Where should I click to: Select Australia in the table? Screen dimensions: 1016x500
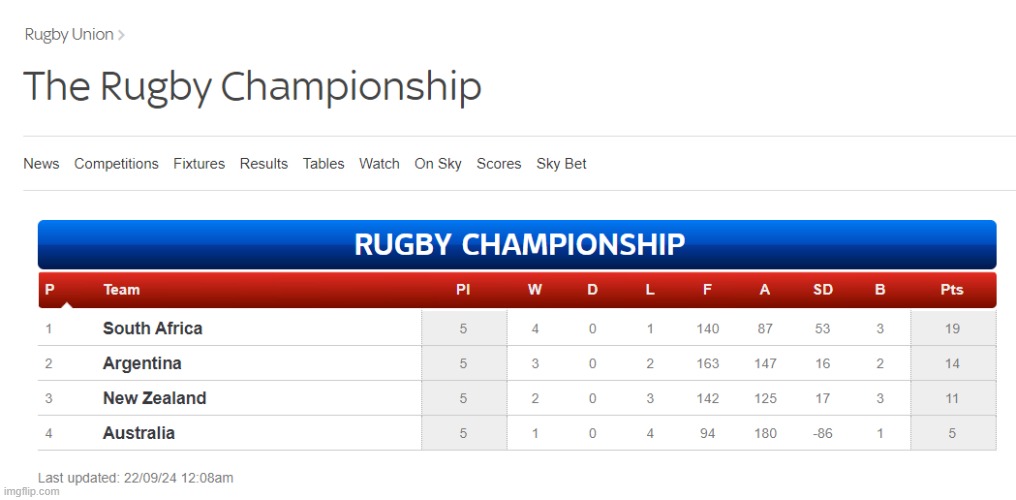pyautogui.click(x=139, y=433)
